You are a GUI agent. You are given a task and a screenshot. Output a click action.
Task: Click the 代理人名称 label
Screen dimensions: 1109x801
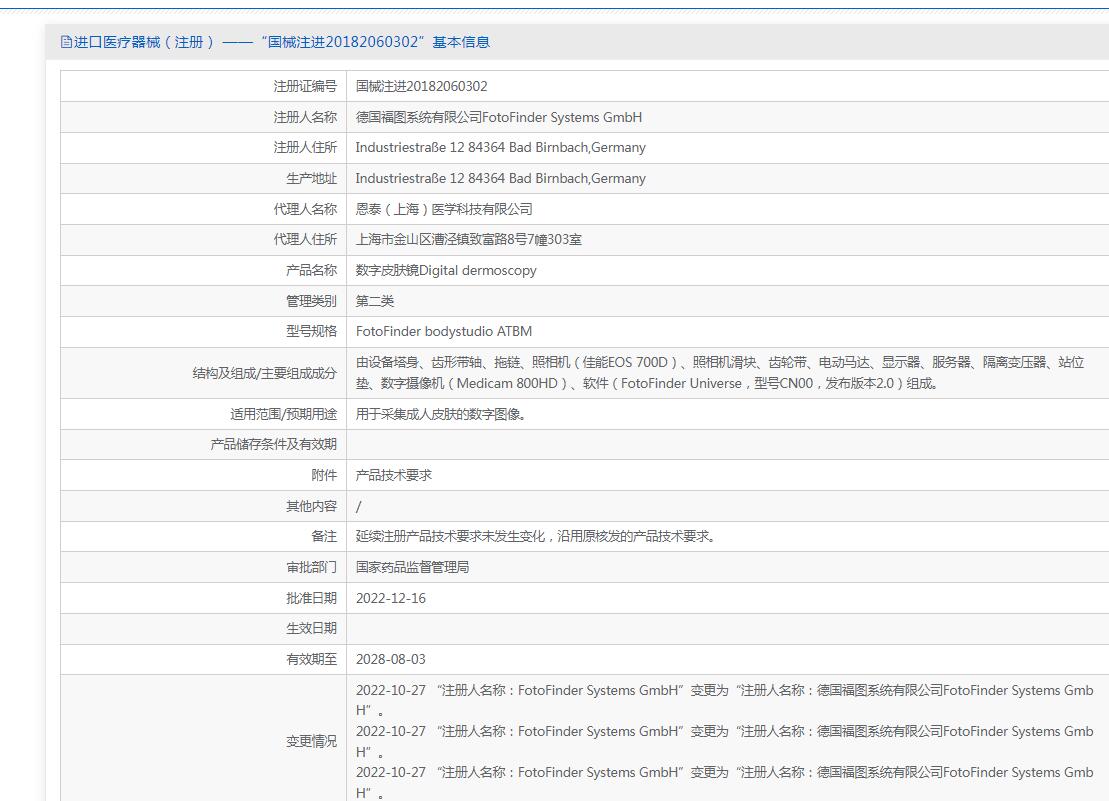click(x=305, y=209)
